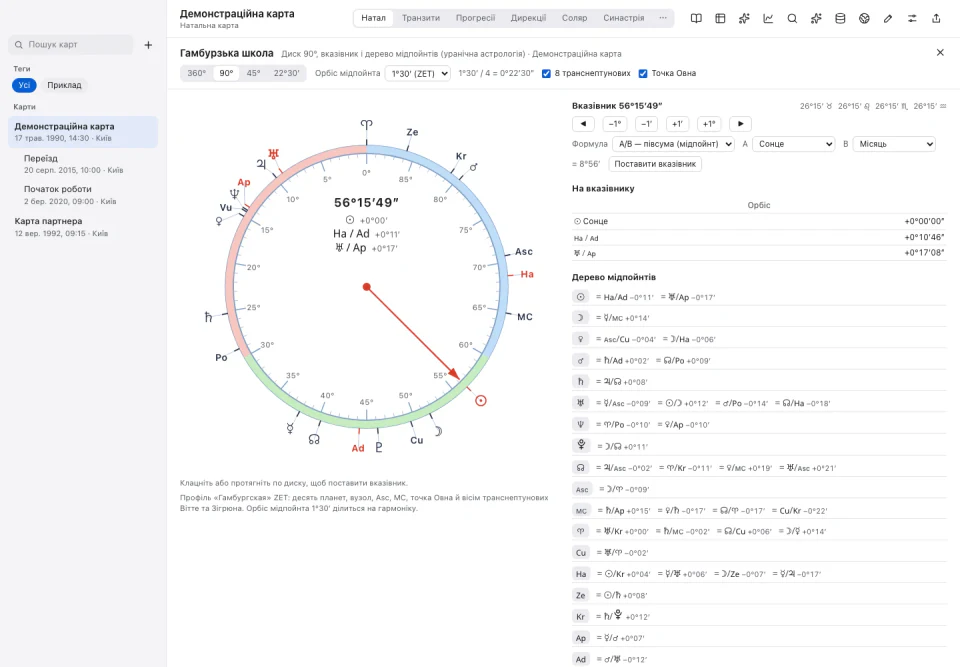
Task: Select the Saturn glyph in midpoint tree
Action: pos(580,382)
